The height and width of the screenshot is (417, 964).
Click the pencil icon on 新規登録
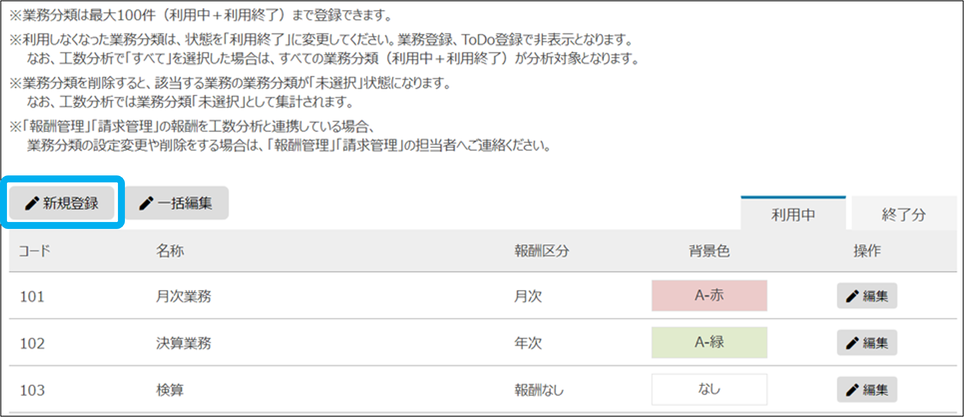tap(32, 203)
